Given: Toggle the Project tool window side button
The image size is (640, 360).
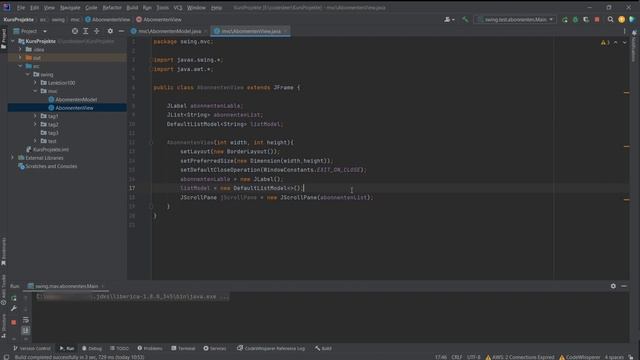Looking at the screenshot, I should (x=4, y=40).
